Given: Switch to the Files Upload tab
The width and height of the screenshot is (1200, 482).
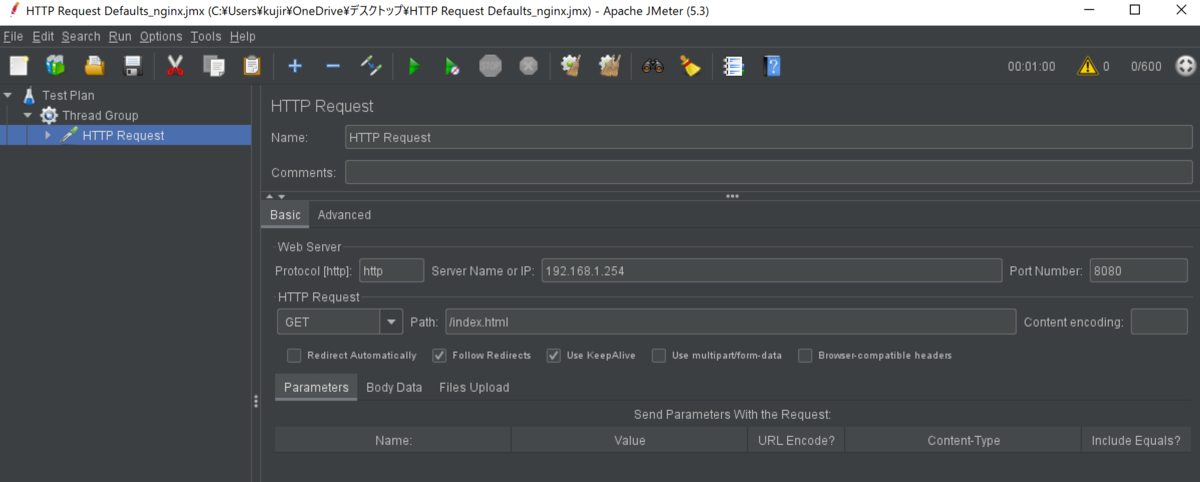Looking at the screenshot, I should coord(474,387).
